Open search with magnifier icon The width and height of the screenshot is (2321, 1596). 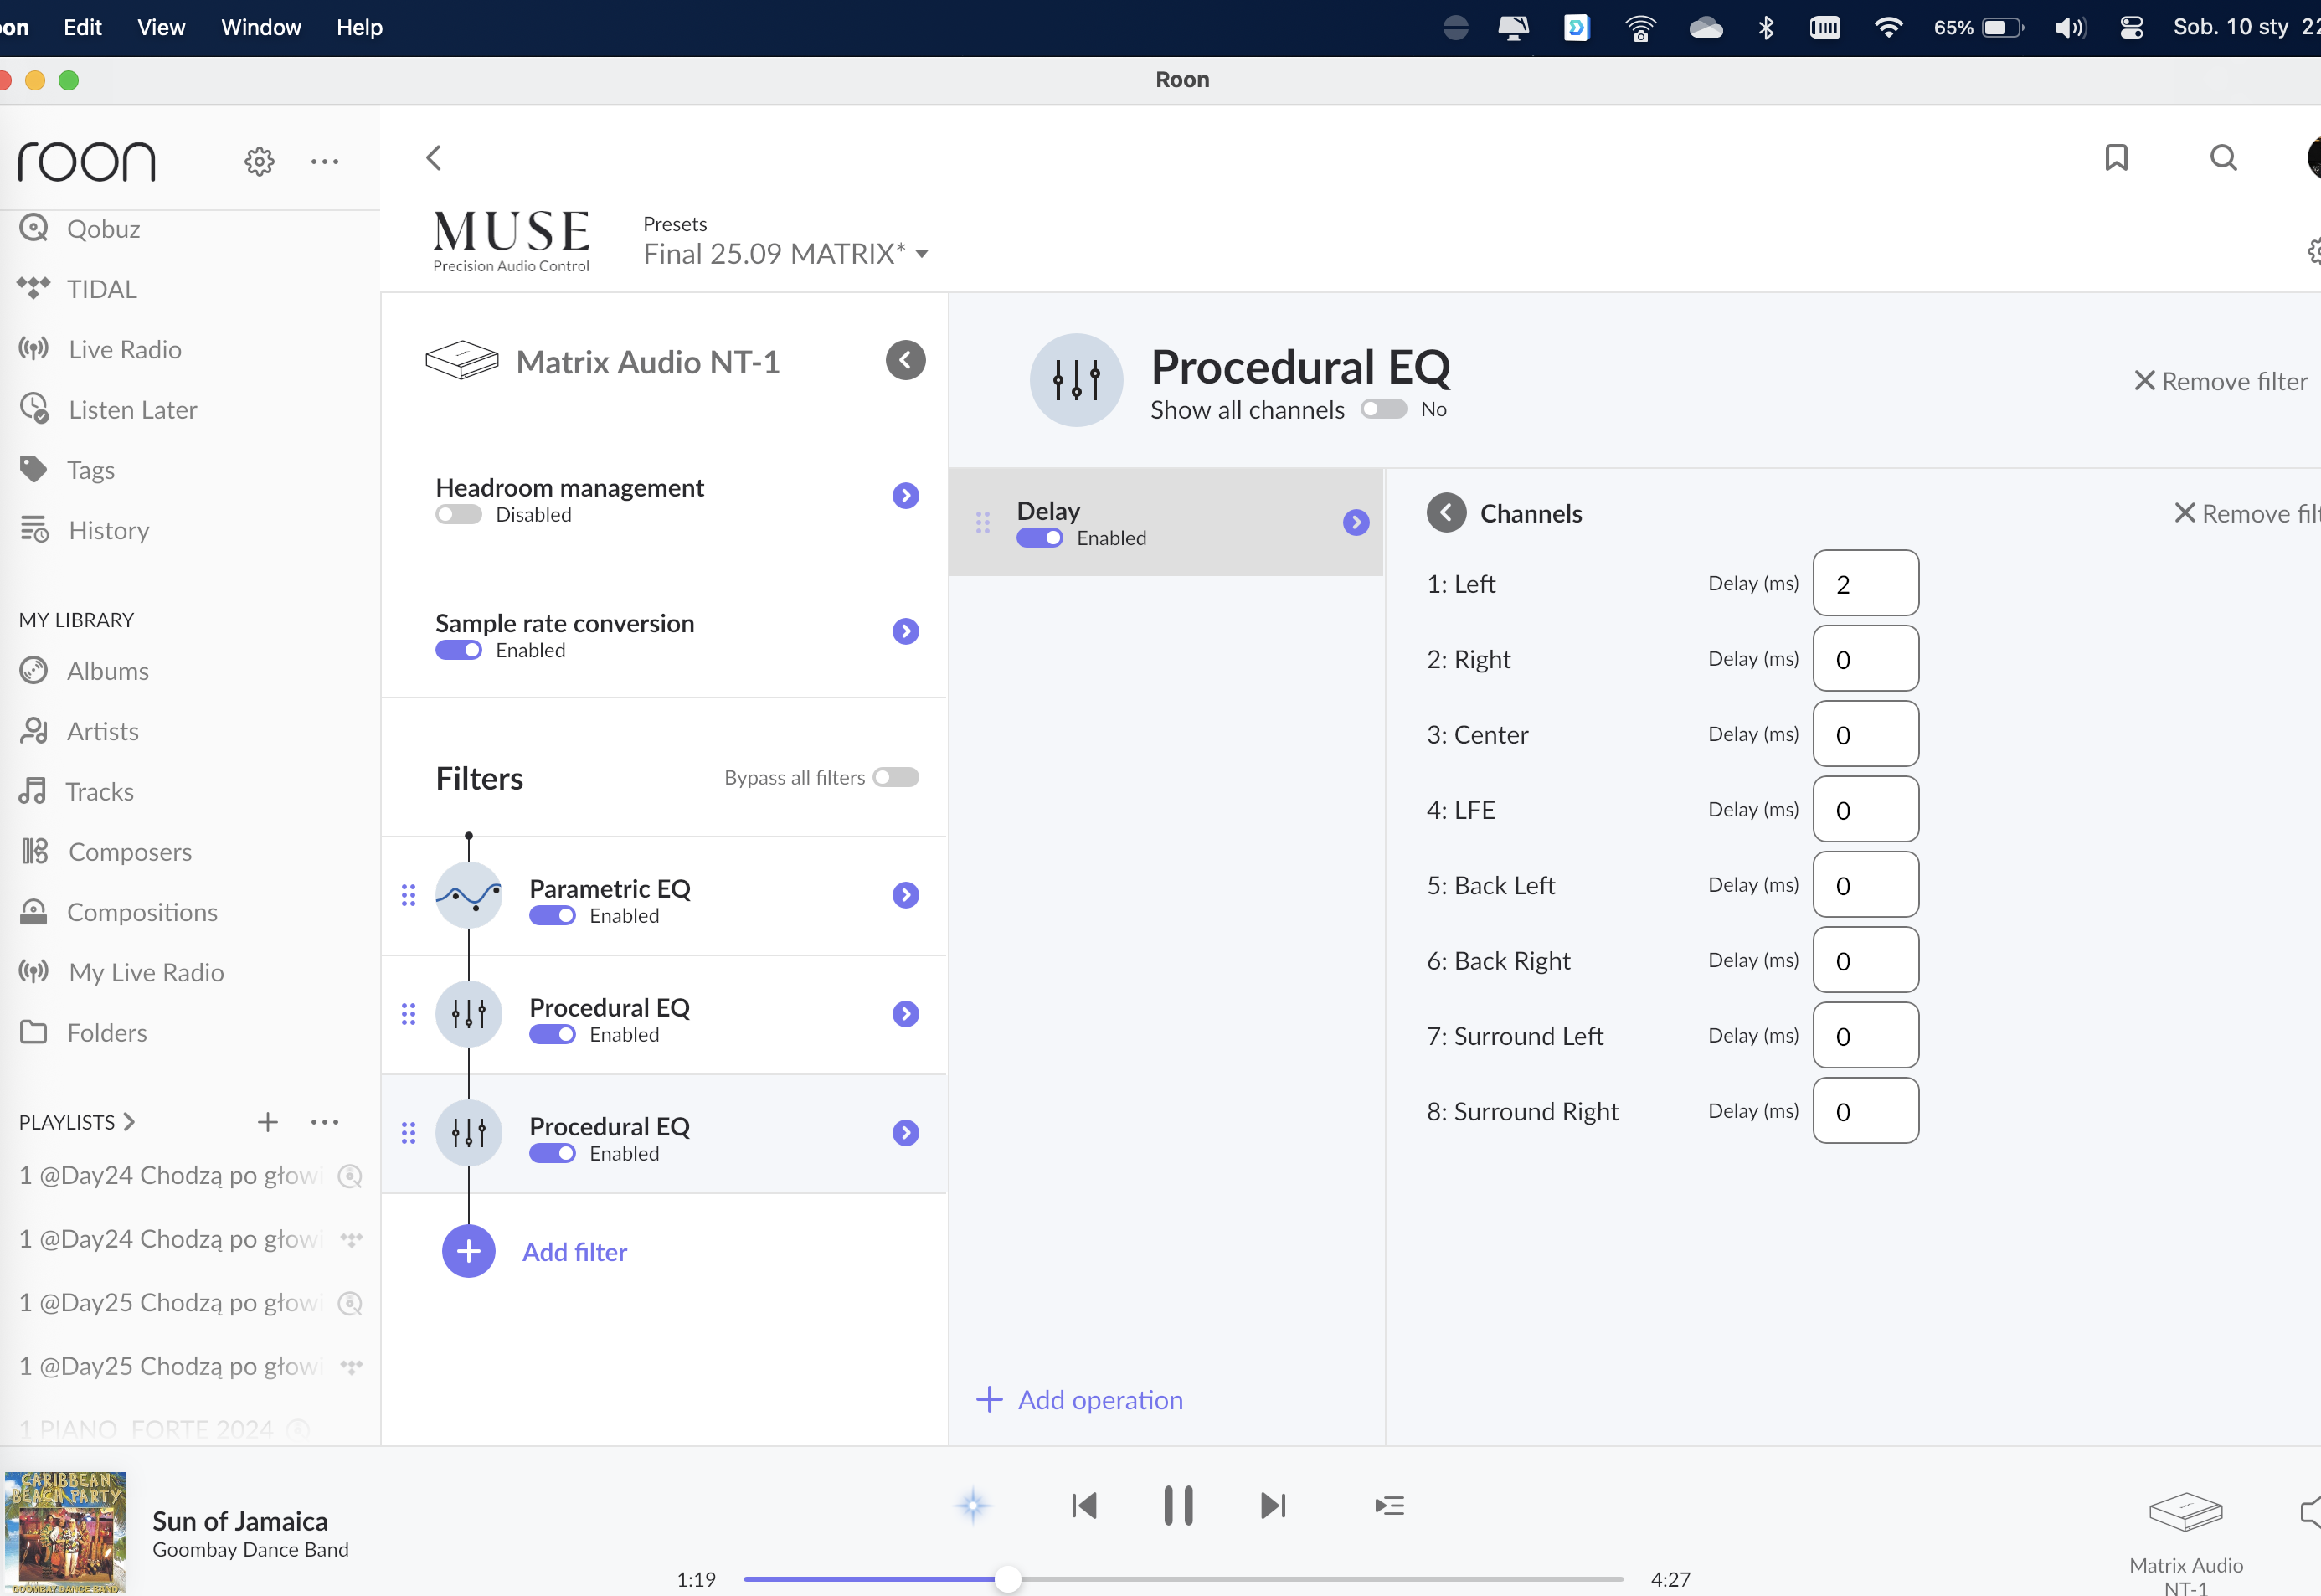click(2222, 158)
